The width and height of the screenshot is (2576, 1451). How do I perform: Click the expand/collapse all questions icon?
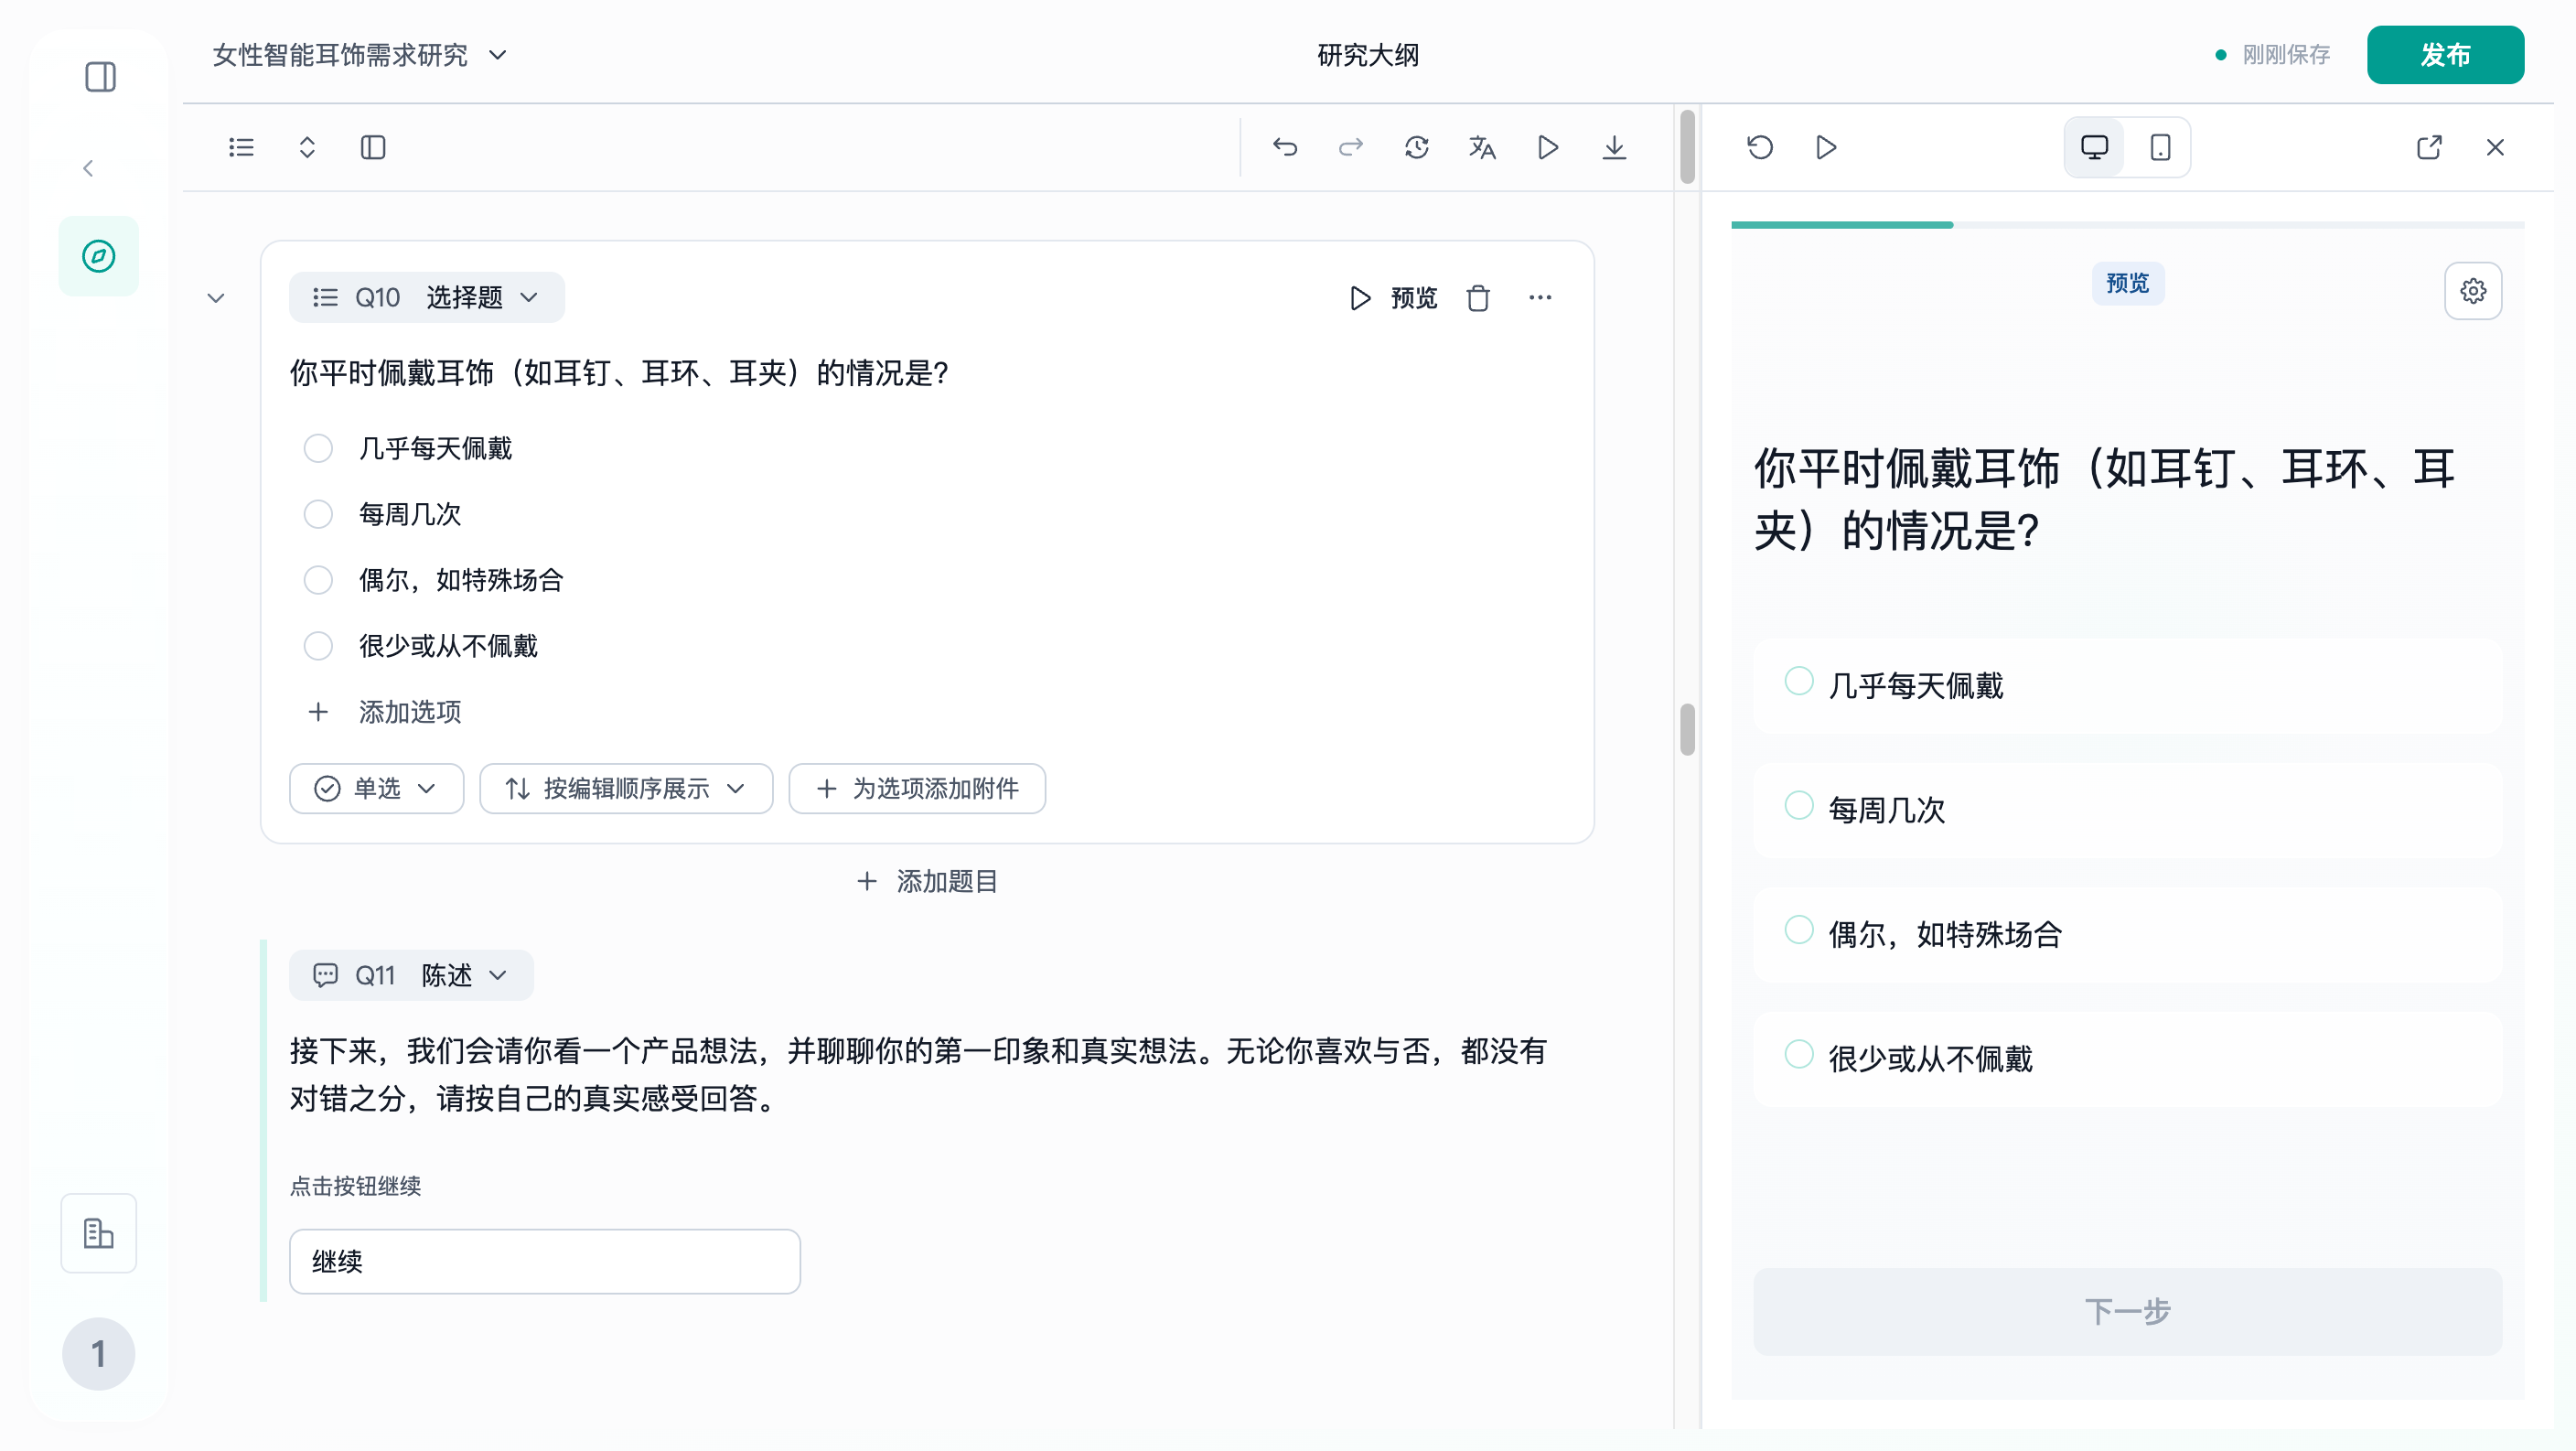point(307,148)
